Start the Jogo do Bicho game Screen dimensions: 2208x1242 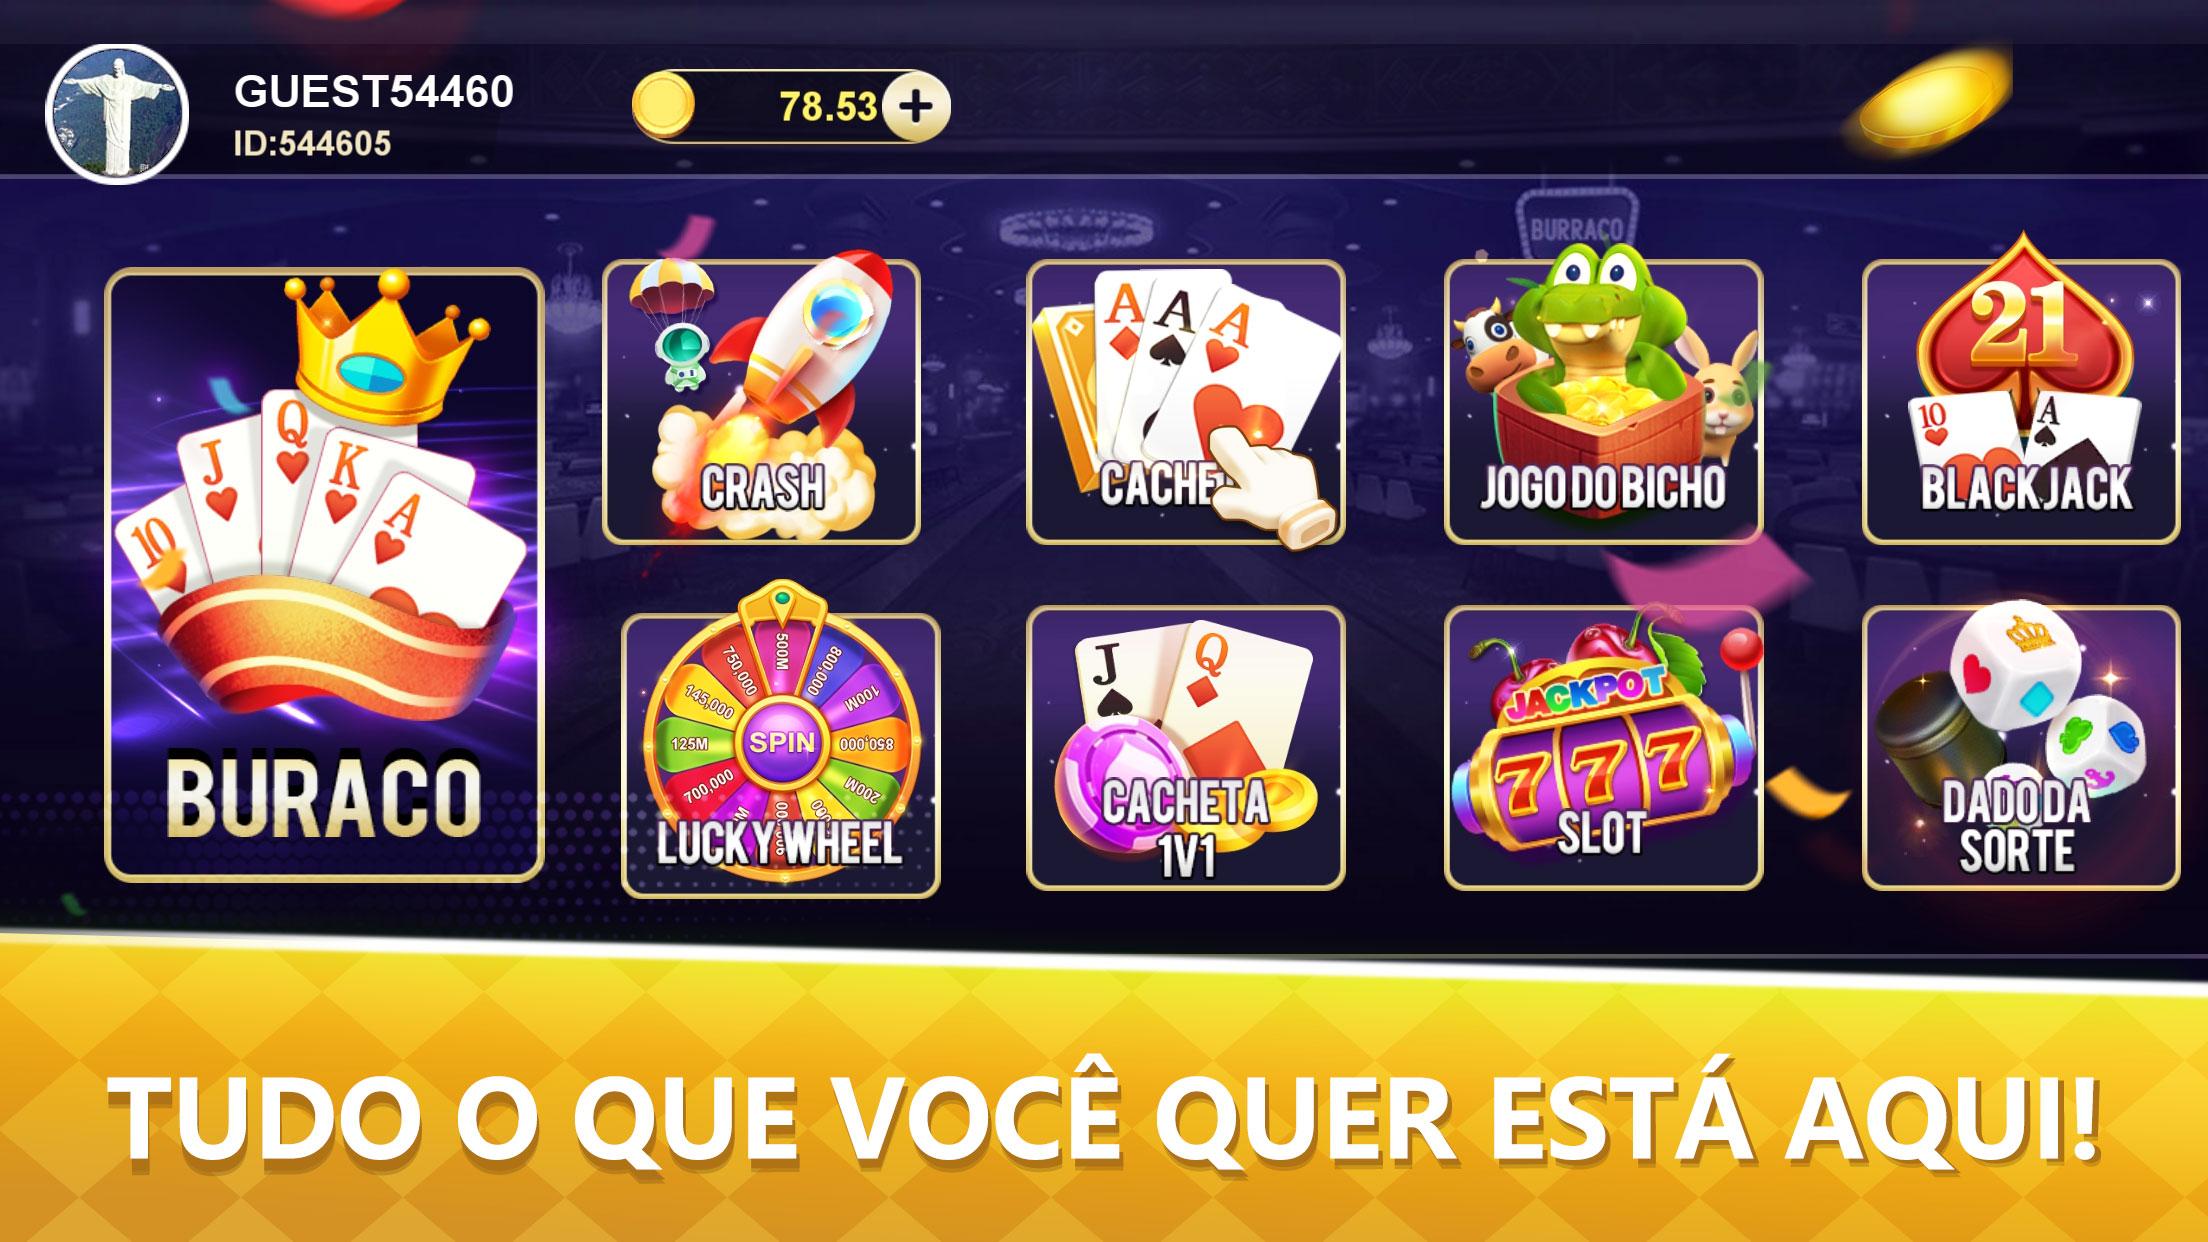click(x=1603, y=402)
